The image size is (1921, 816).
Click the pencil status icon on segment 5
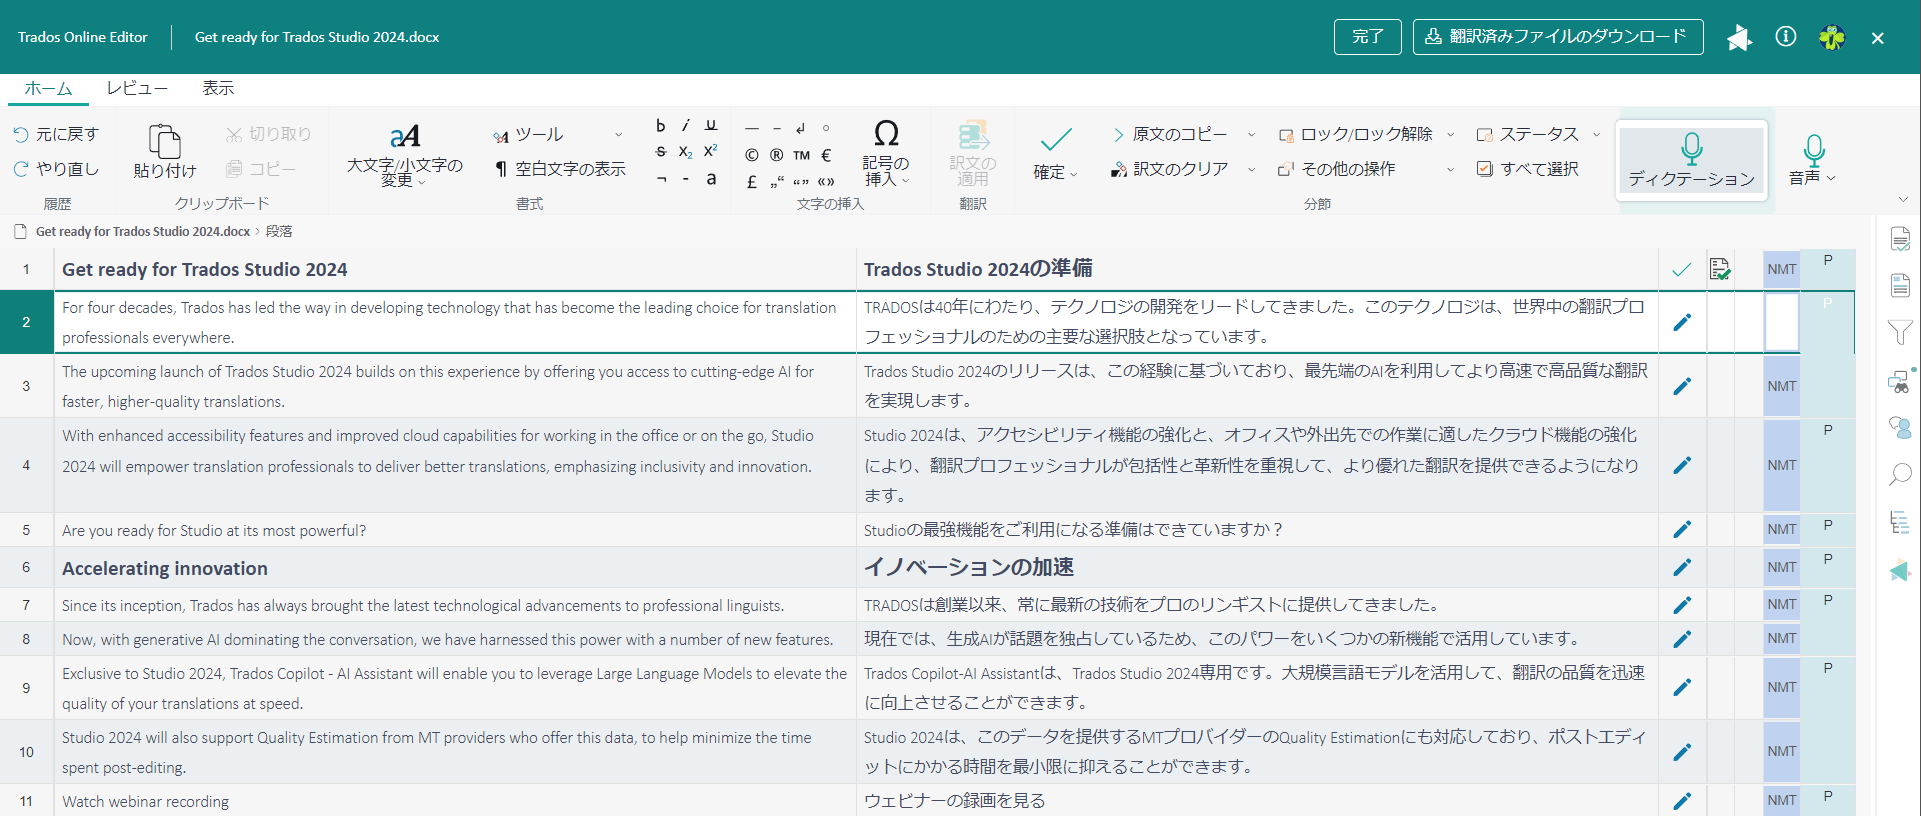click(x=1682, y=530)
